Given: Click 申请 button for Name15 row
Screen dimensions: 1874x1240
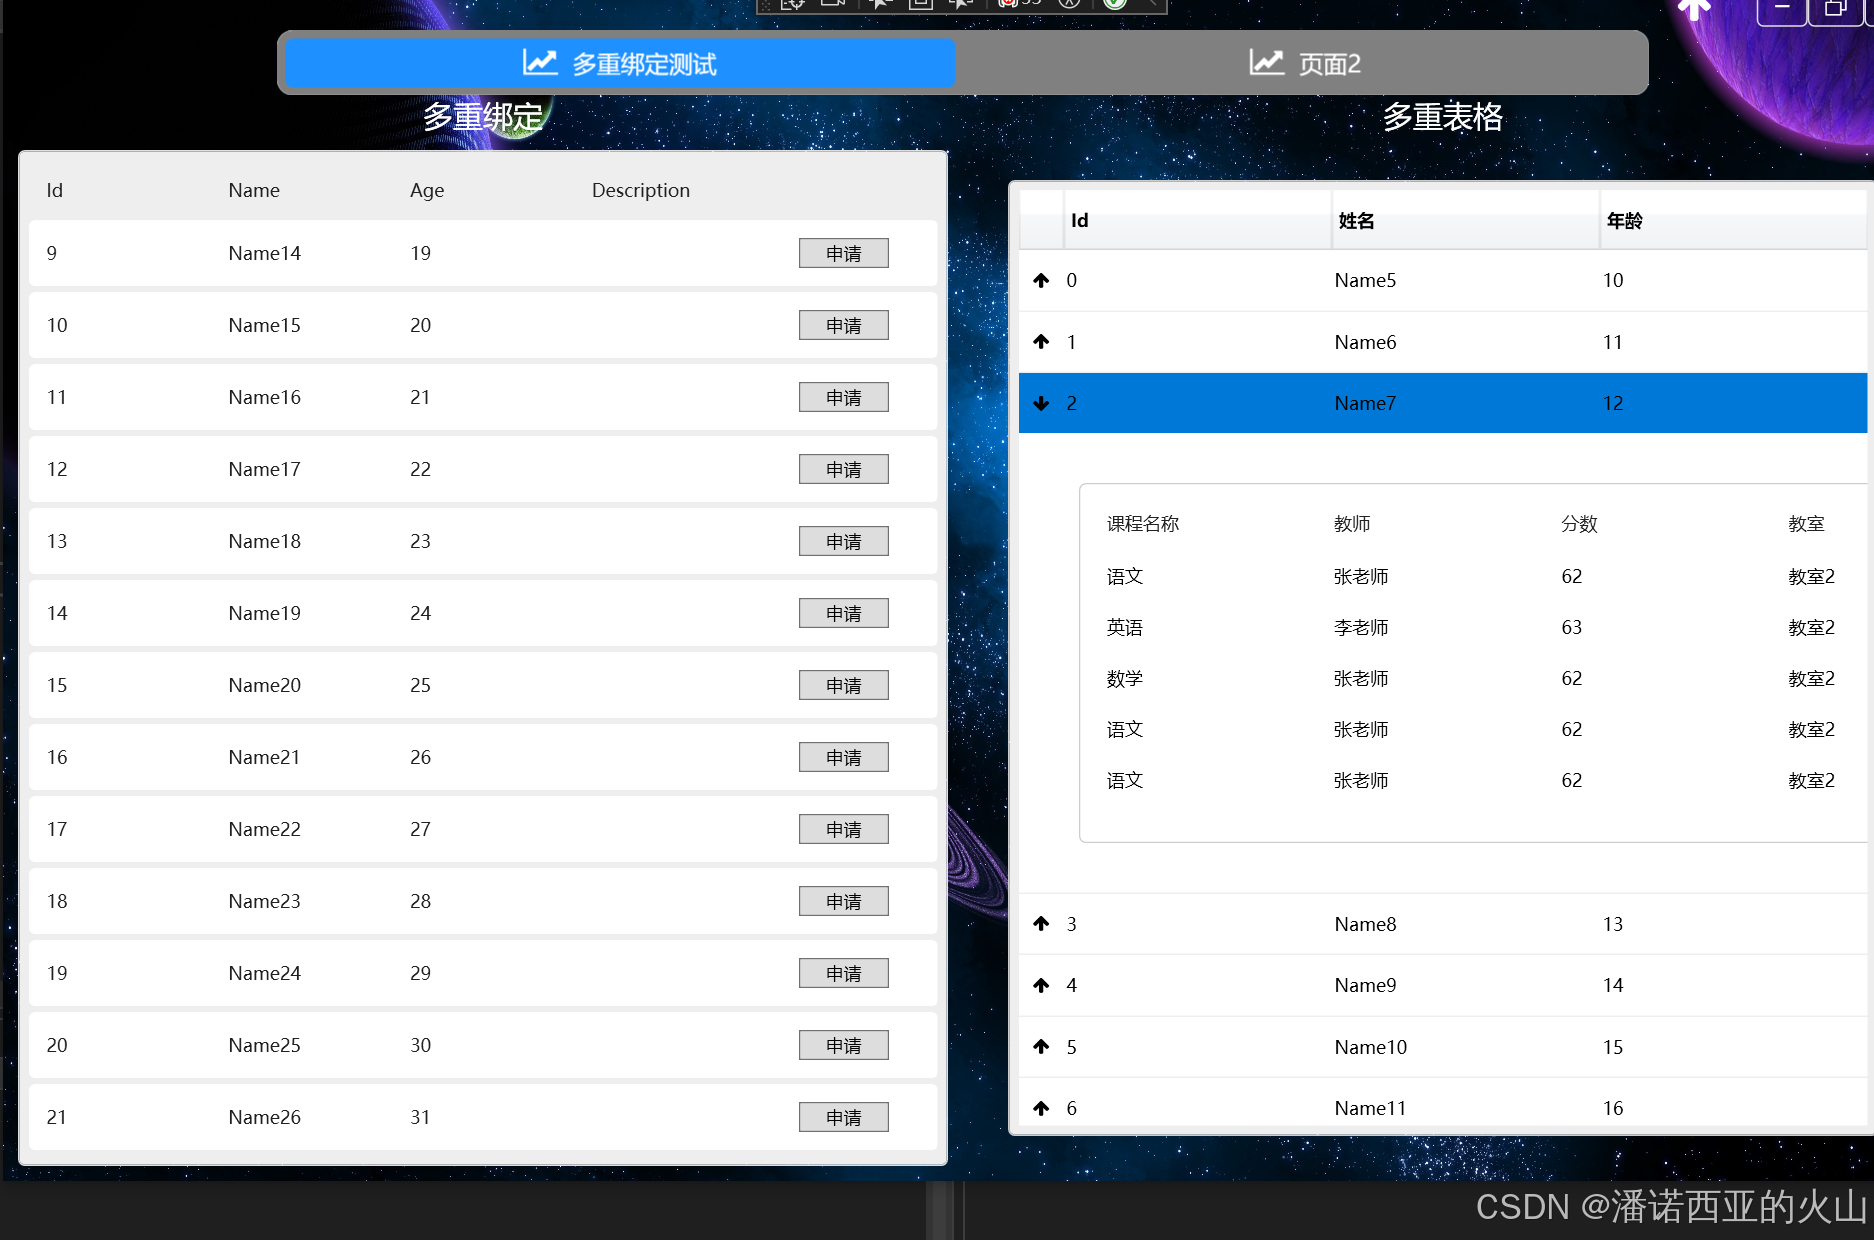Looking at the screenshot, I should pyautogui.click(x=843, y=325).
